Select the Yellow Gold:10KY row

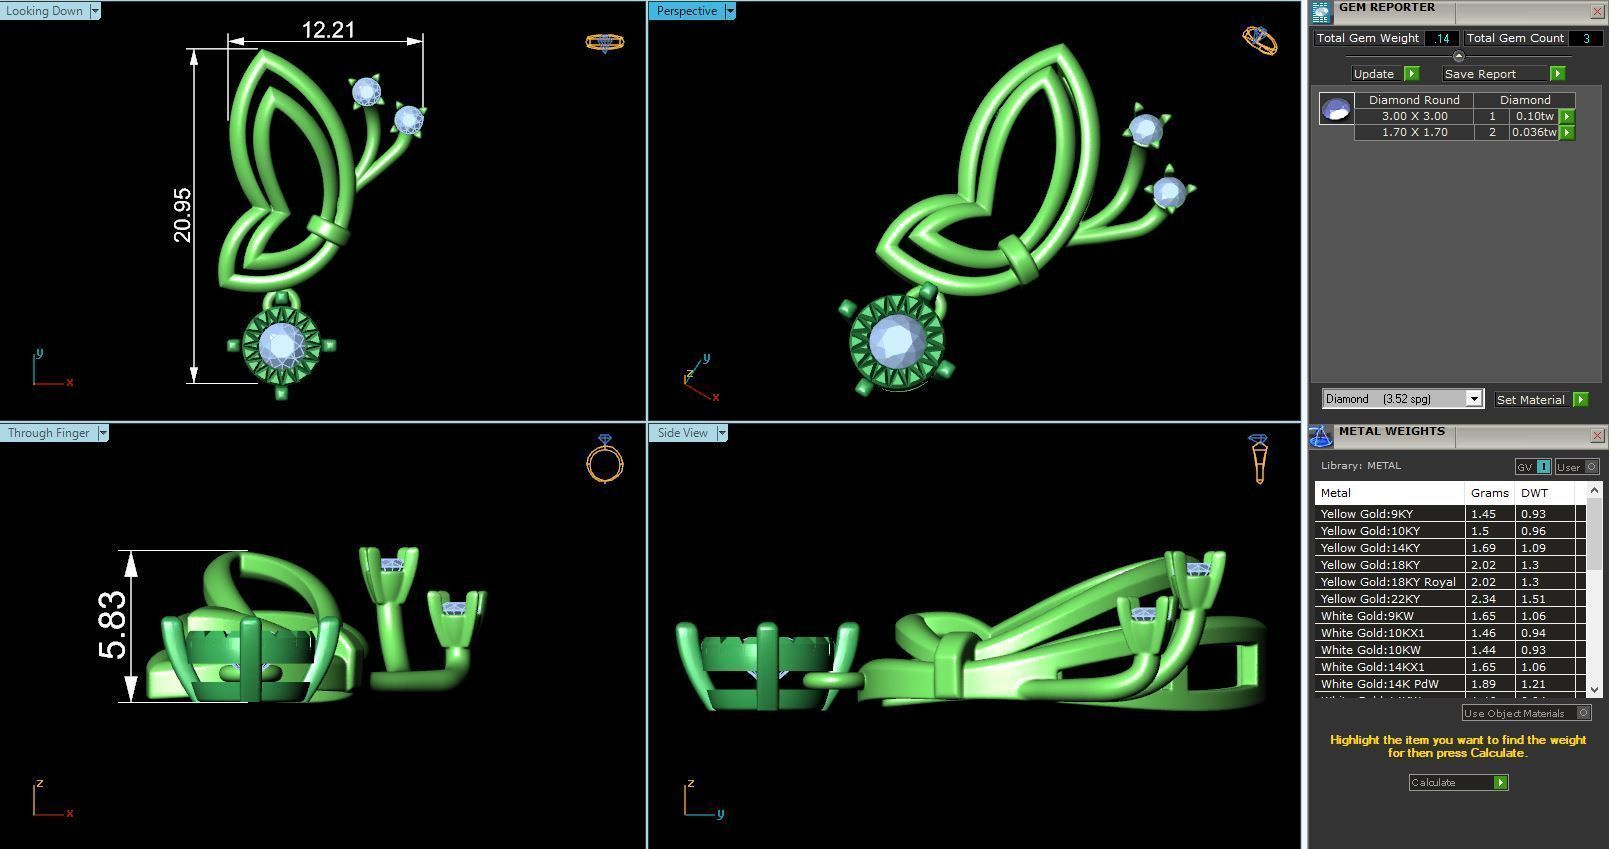click(1449, 531)
